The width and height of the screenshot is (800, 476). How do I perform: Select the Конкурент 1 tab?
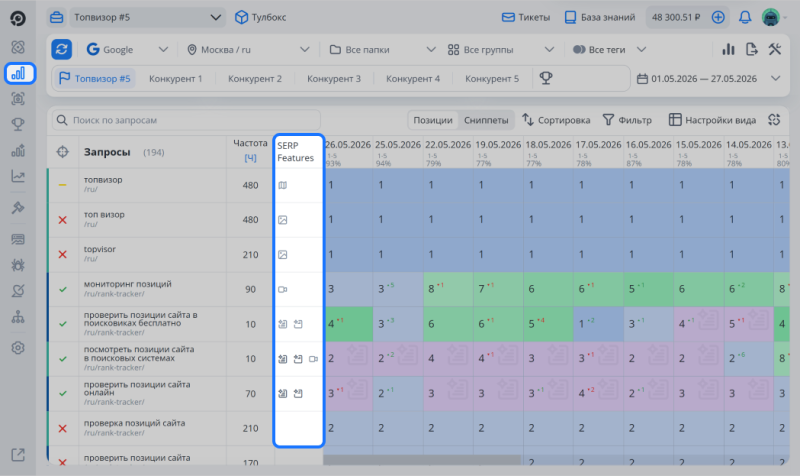[176, 79]
